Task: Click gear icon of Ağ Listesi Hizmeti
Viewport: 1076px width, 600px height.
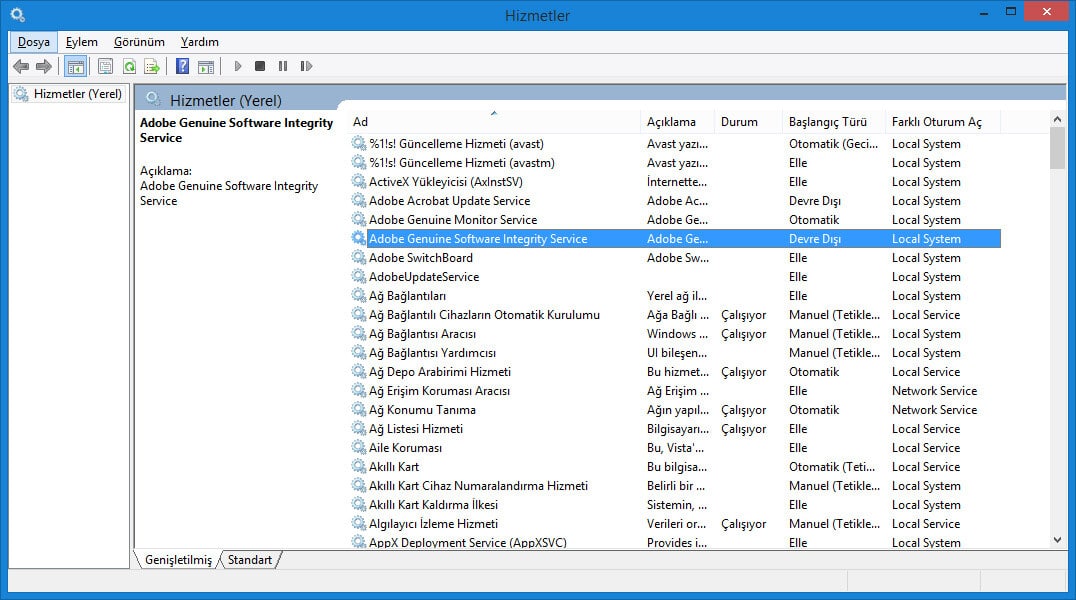Action: click(358, 428)
